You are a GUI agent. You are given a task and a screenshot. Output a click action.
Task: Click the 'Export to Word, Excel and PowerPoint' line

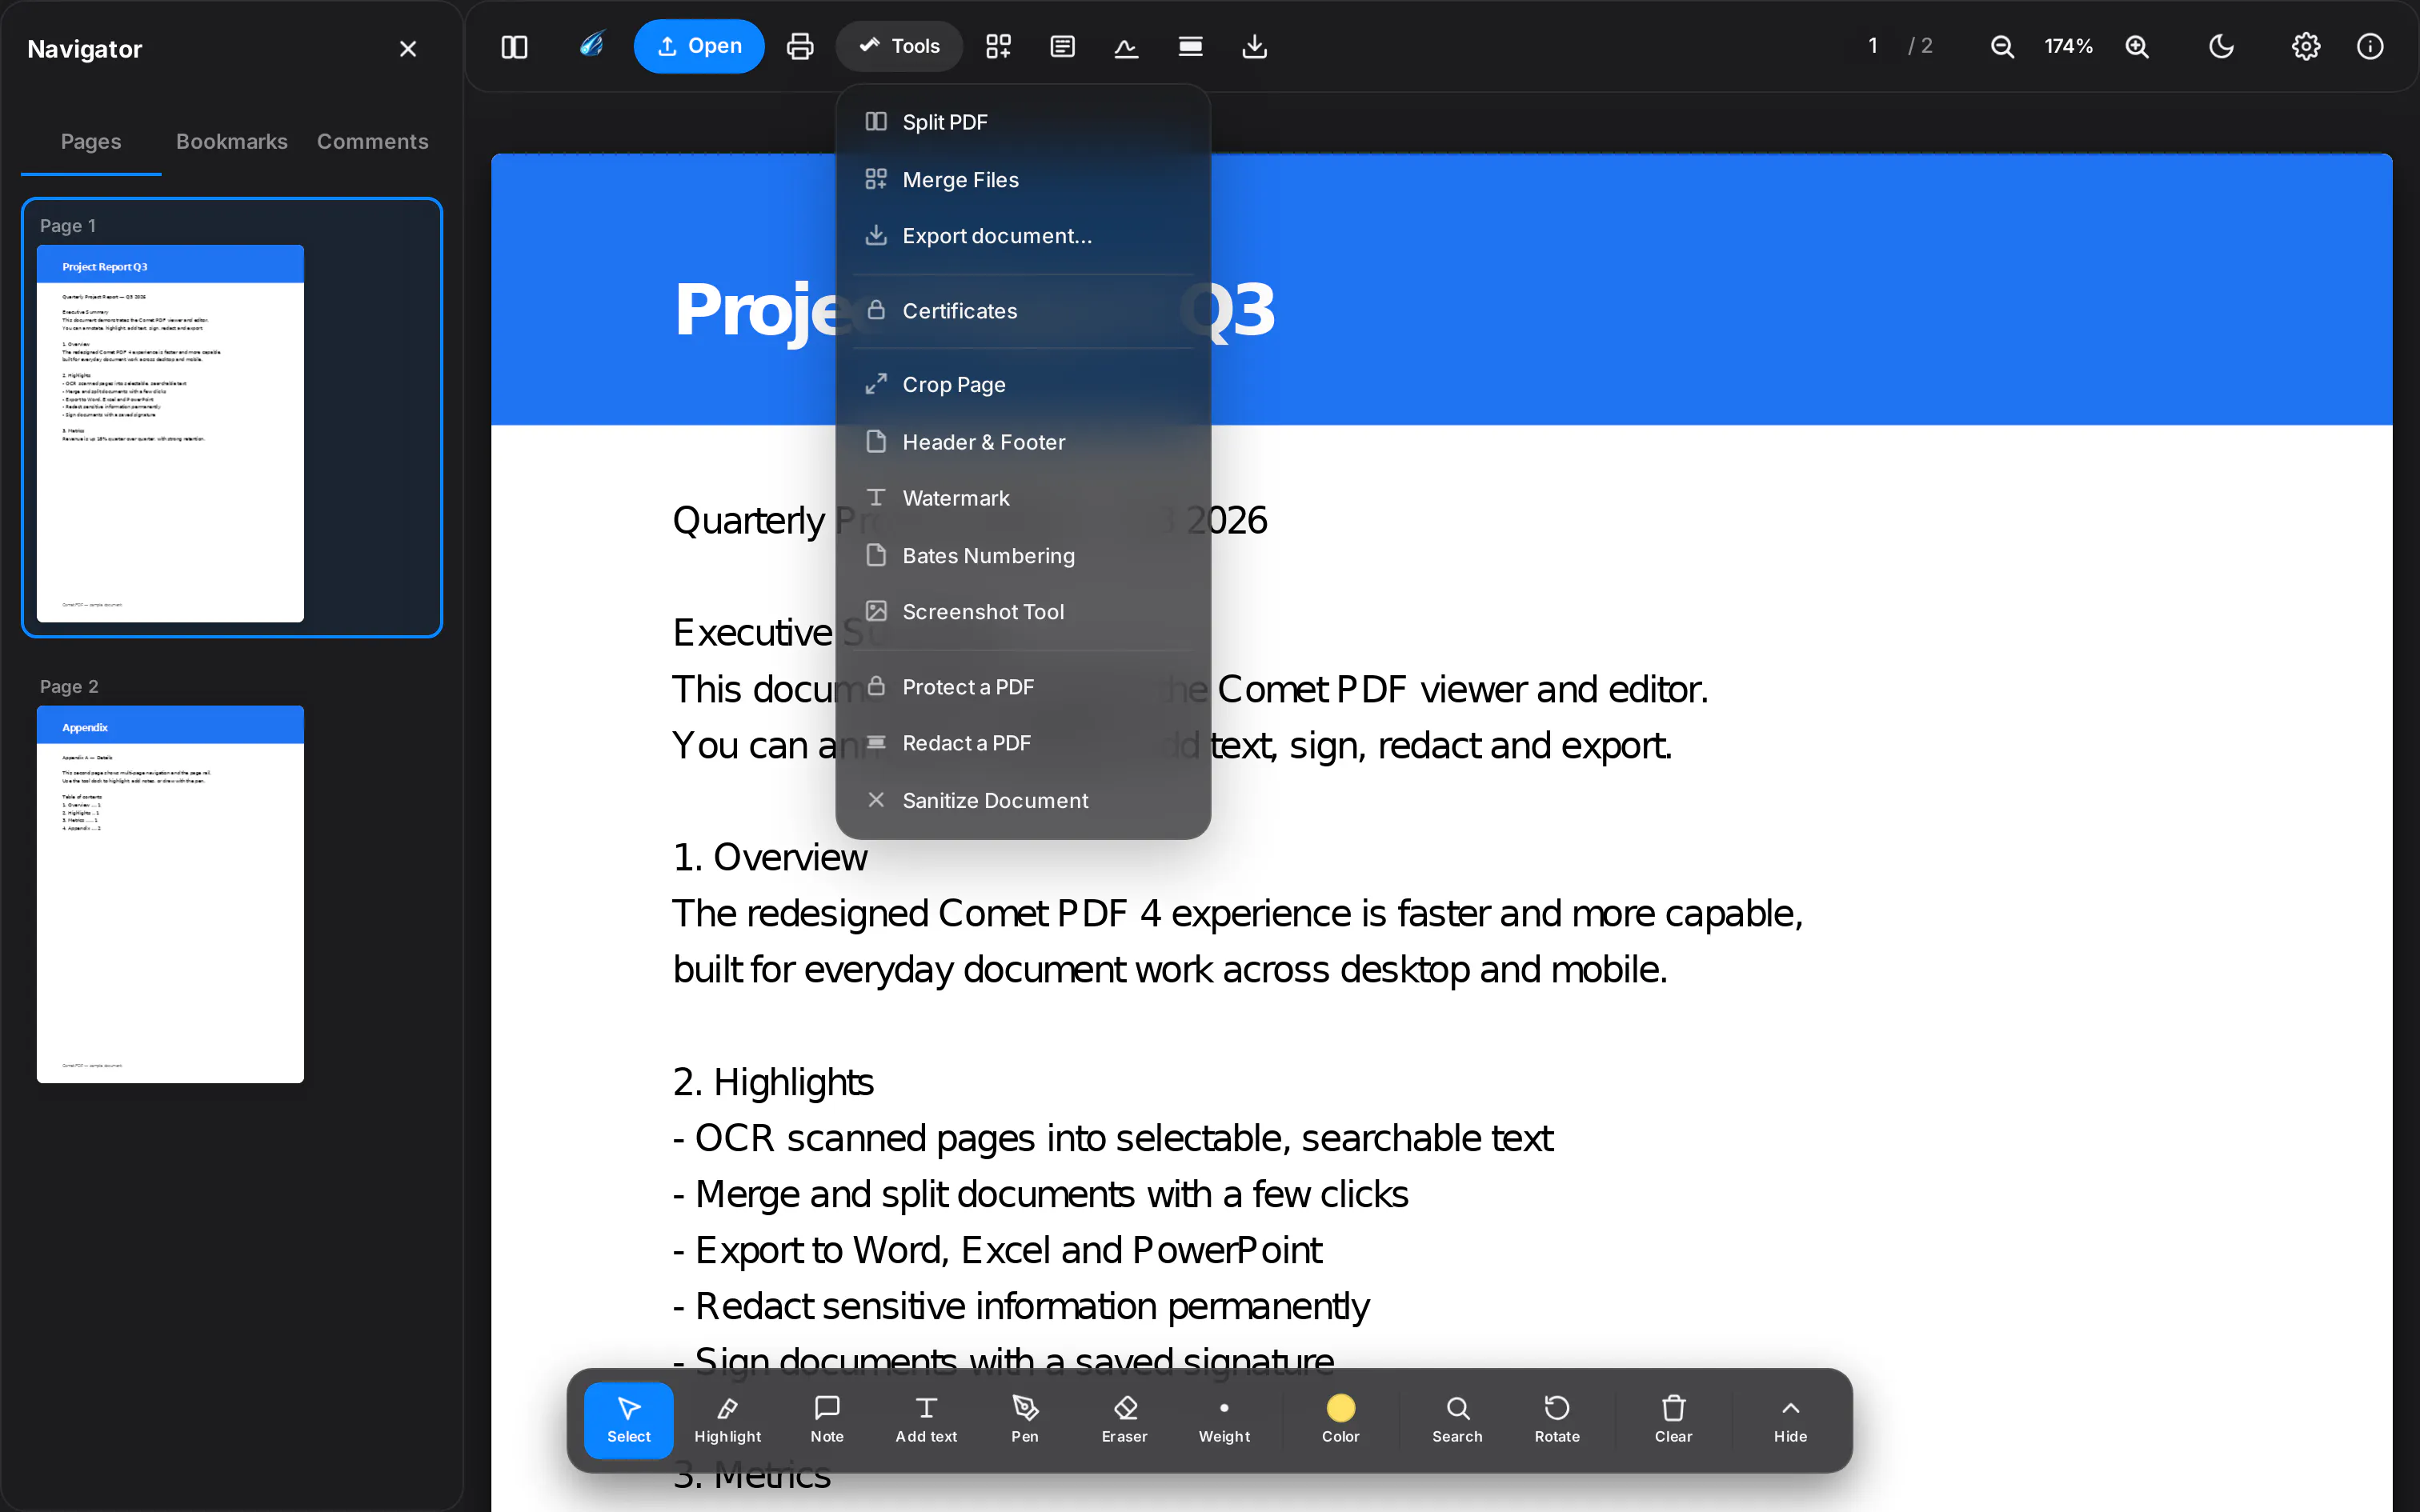click(x=998, y=1250)
